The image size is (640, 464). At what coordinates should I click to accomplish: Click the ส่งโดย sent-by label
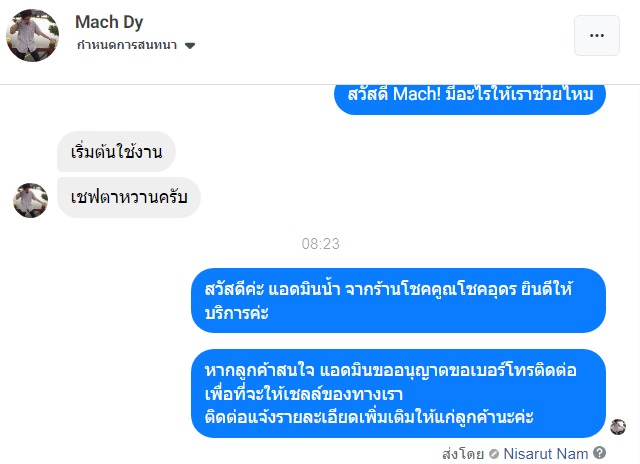(463, 453)
